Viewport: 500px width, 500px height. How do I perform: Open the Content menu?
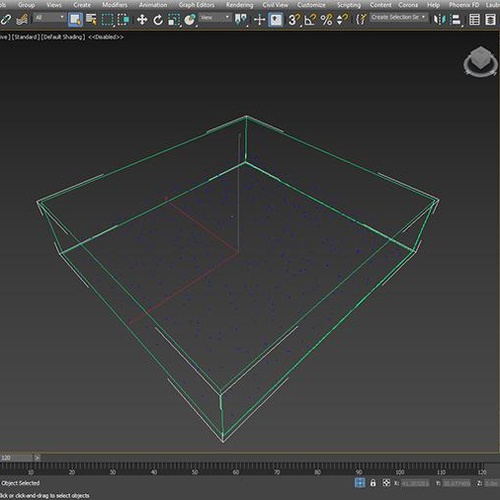[380, 5]
